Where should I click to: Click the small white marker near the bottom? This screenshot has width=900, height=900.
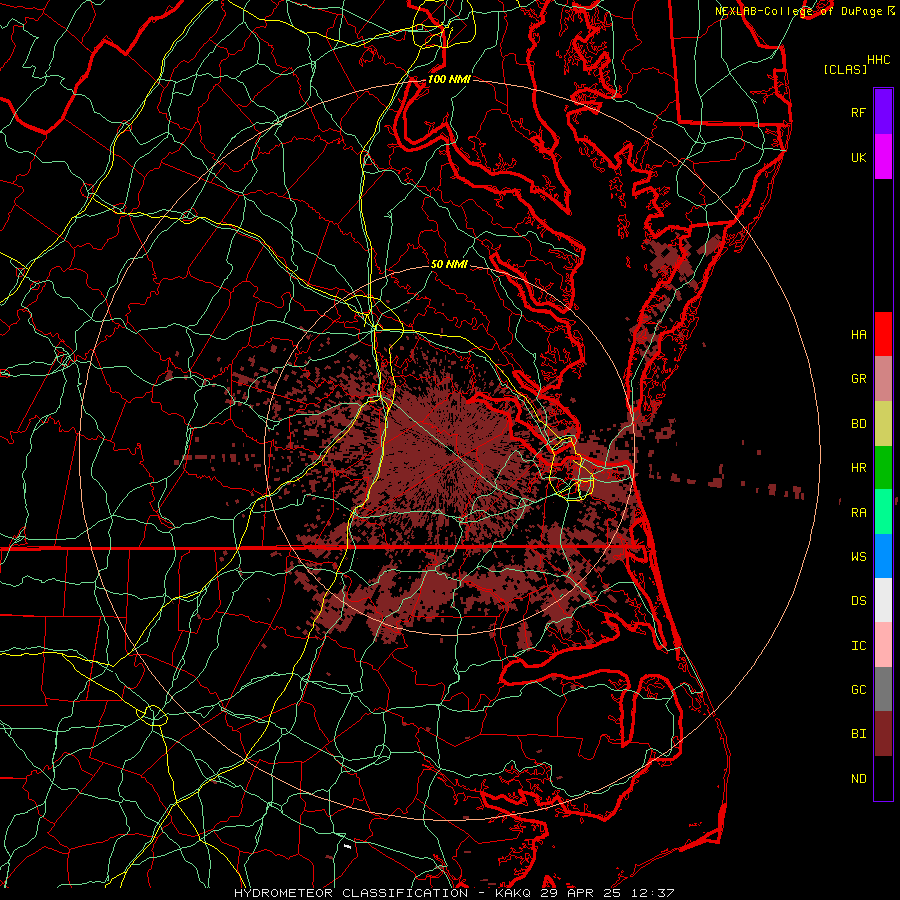[x=347, y=845]
